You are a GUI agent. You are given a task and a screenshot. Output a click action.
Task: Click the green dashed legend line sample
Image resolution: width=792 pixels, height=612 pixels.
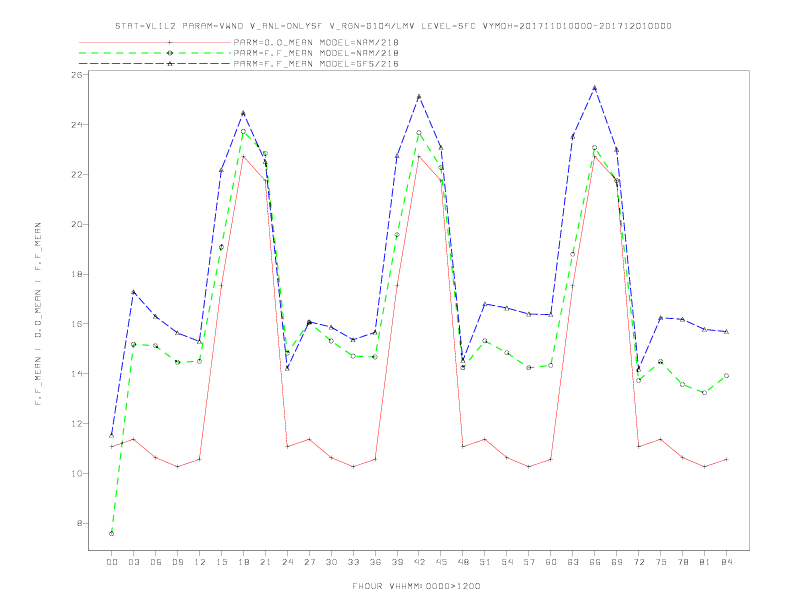155,53
